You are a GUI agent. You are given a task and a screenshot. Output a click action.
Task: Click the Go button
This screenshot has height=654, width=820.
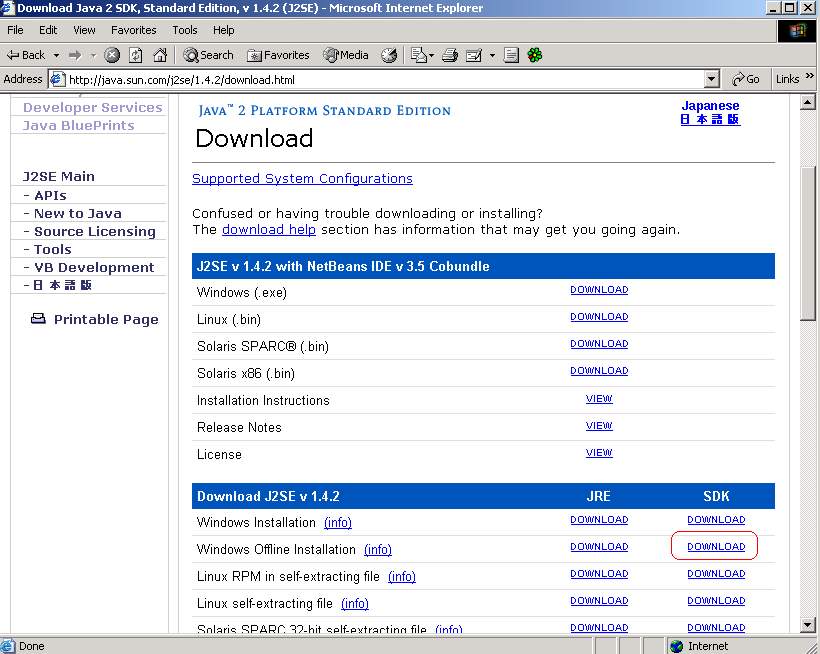coord(746,79)
